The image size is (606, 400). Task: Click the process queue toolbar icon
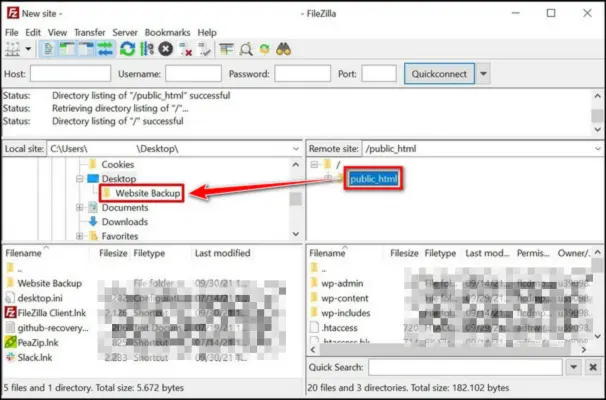coord(147,49)
